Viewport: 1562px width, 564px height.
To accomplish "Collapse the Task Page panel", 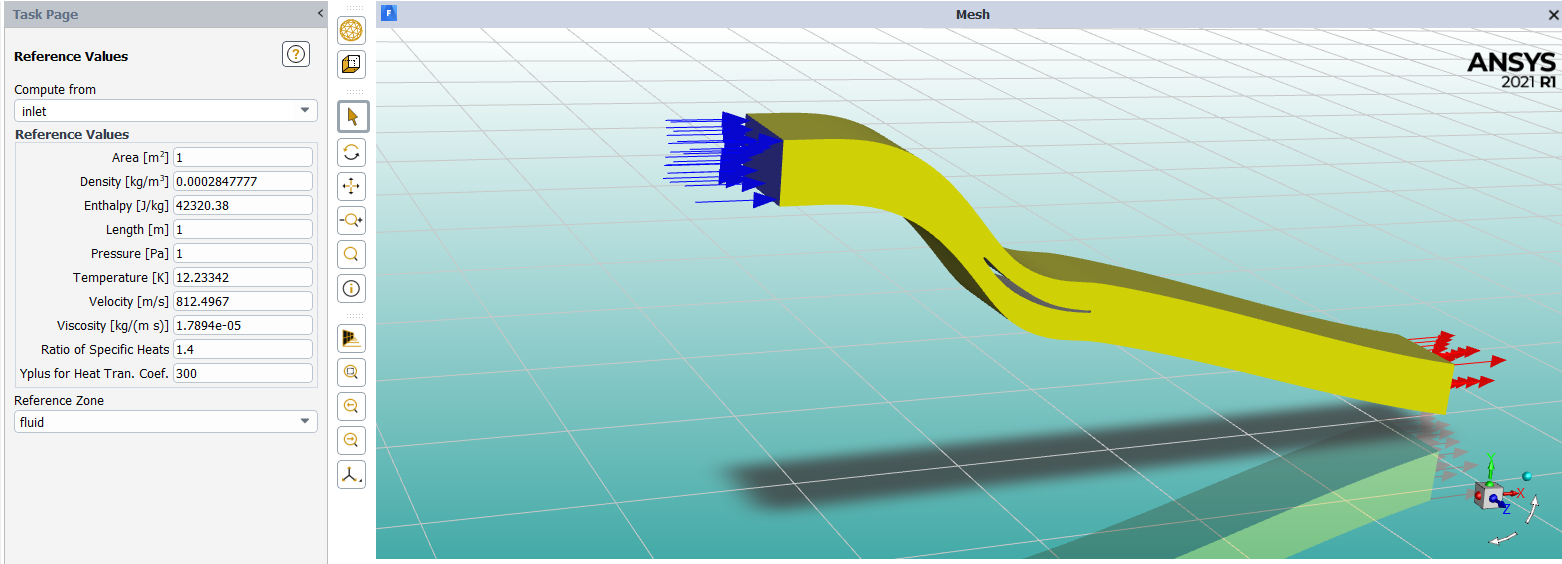I will [x=320, y=14].
